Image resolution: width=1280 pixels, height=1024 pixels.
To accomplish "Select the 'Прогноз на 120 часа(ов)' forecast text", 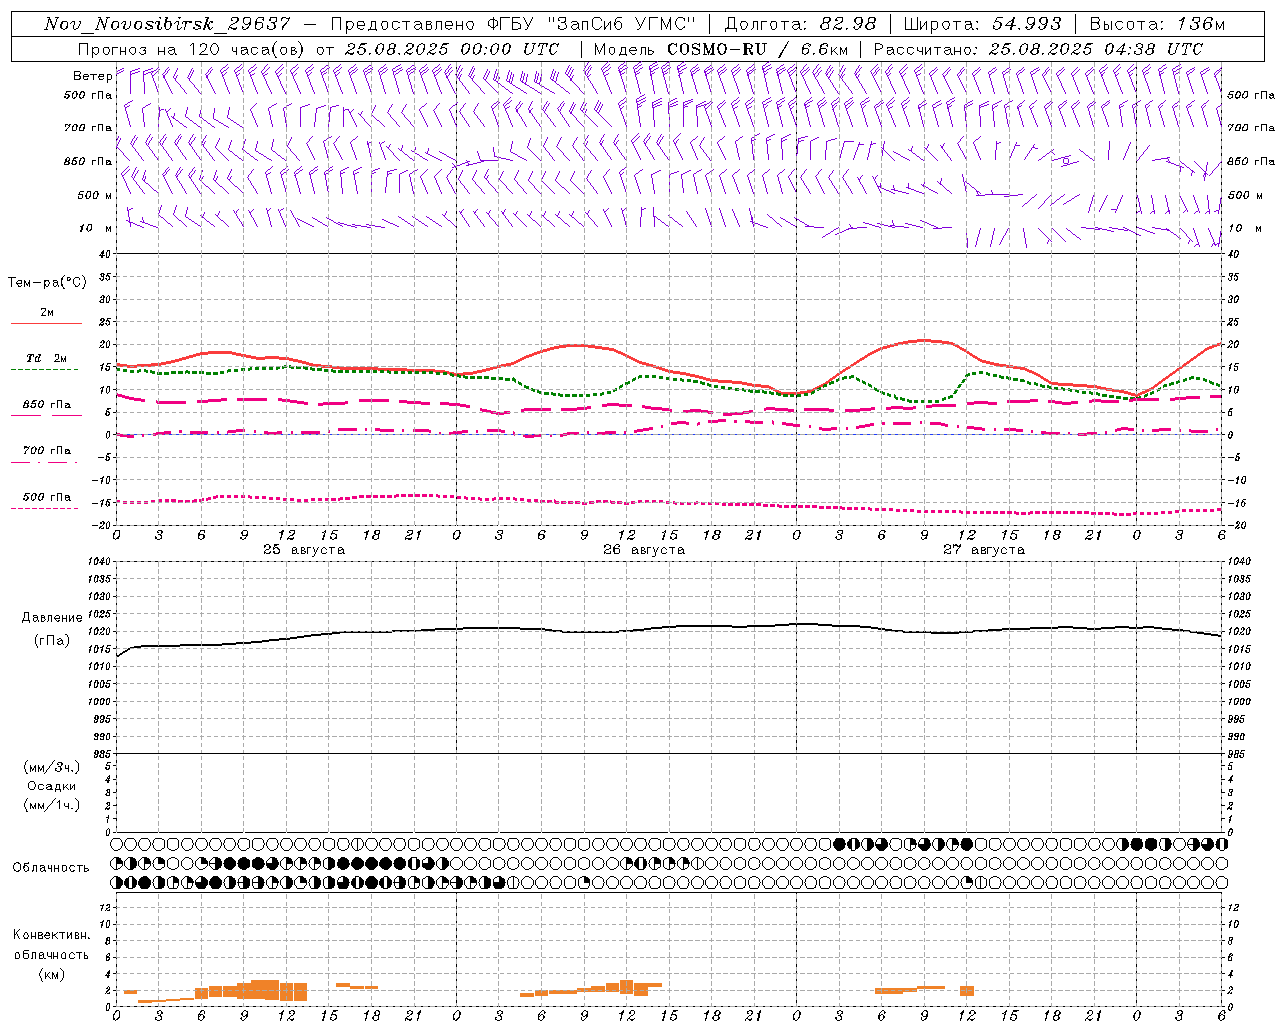I will click(x=193, y=49).
